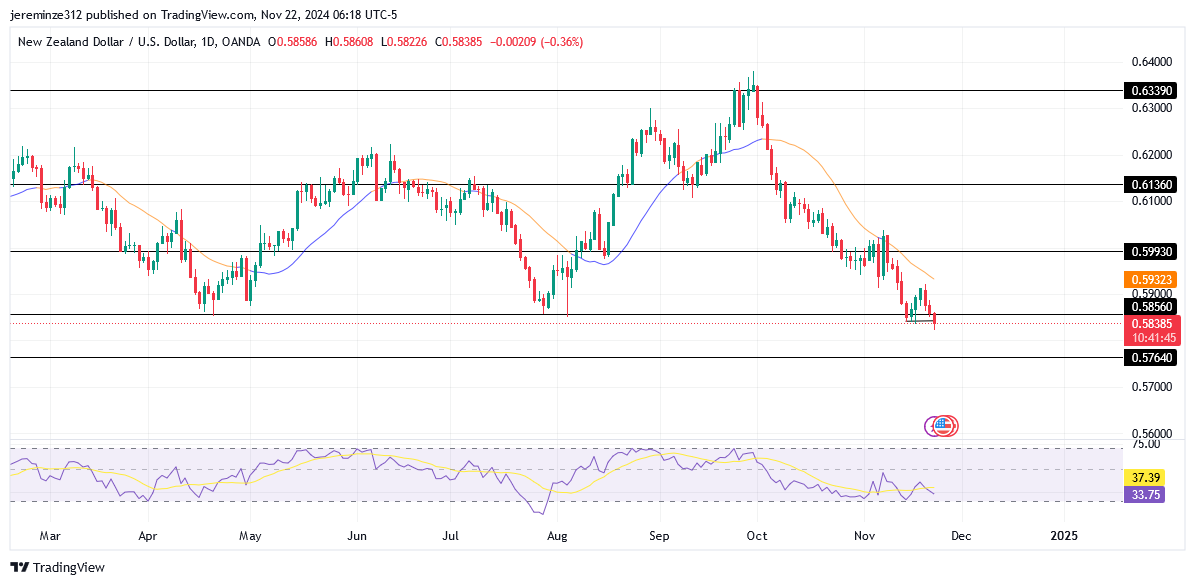Screen dimensions: 1195x585
Task: Select the 0.61360 horizontal line price label
Action: [x=1151, y=184]
